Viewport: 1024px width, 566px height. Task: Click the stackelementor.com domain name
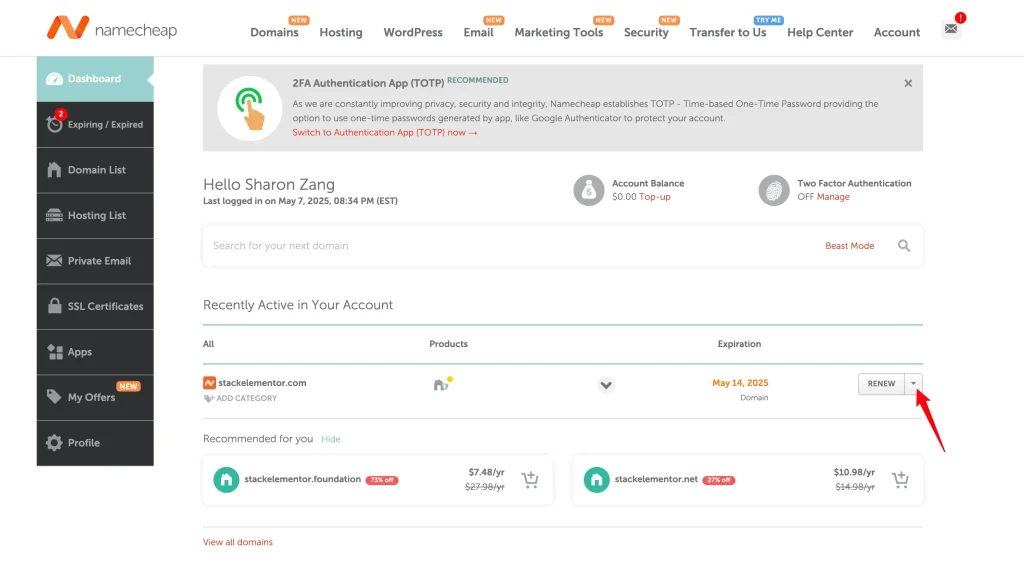click(x=262, y=383)
